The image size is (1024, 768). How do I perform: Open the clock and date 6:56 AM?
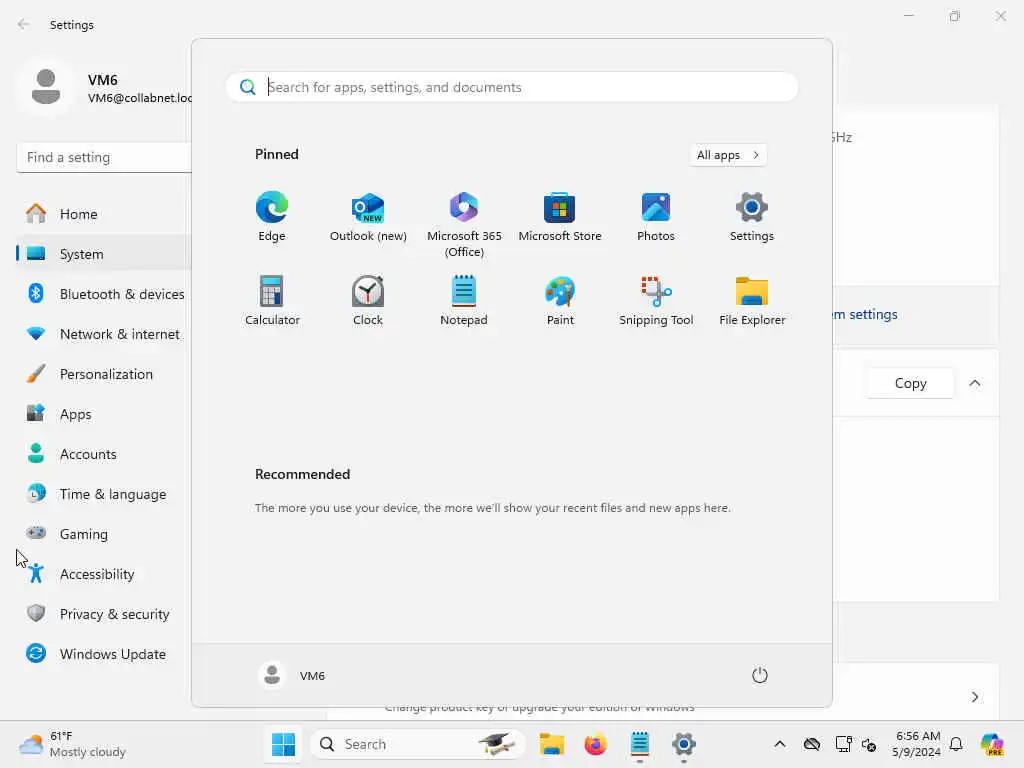pos(917,744)
